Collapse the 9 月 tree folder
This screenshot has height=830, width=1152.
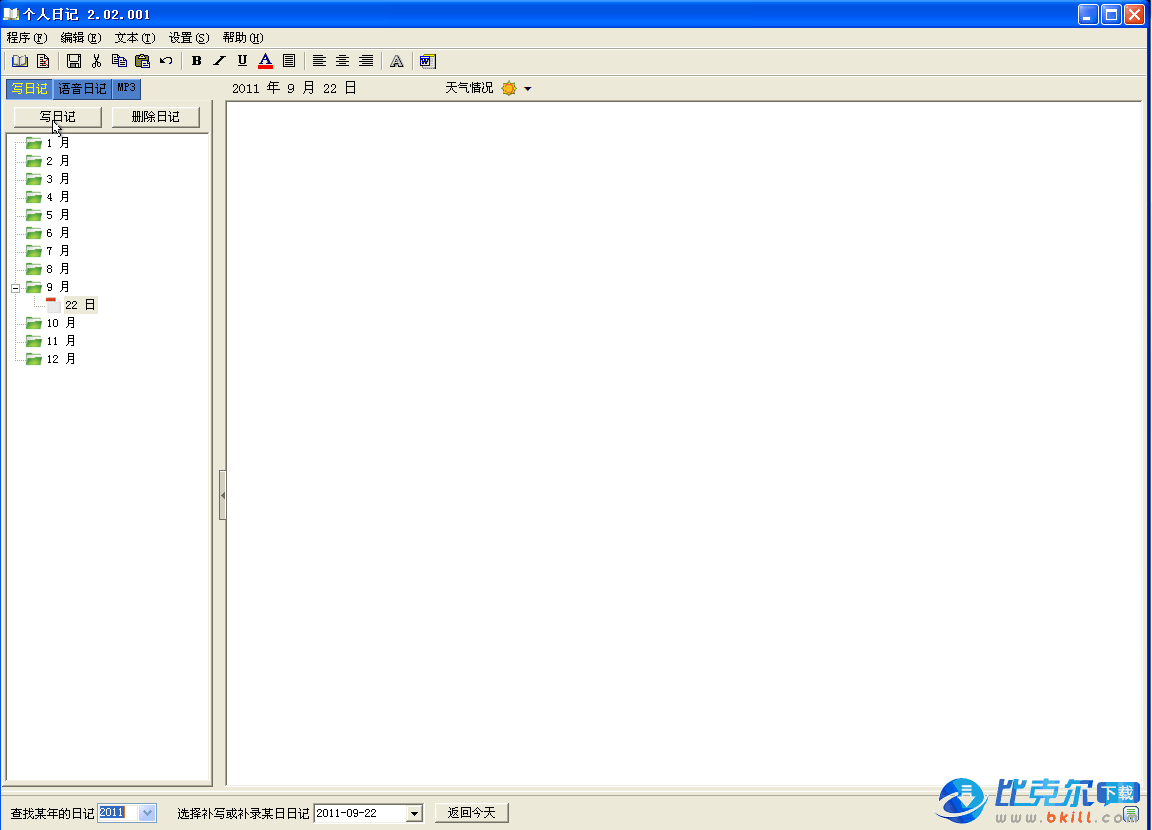[15, 288]
